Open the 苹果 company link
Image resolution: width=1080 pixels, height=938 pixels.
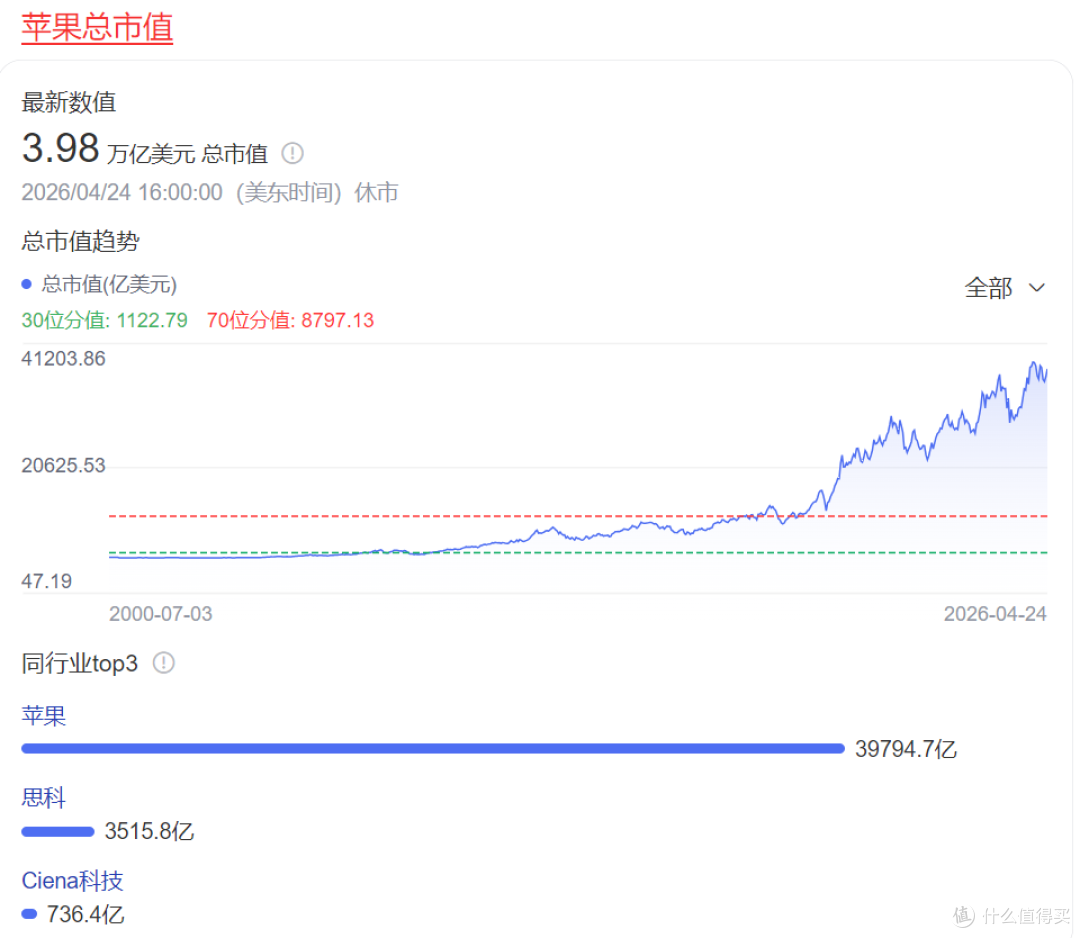(43, 716)
